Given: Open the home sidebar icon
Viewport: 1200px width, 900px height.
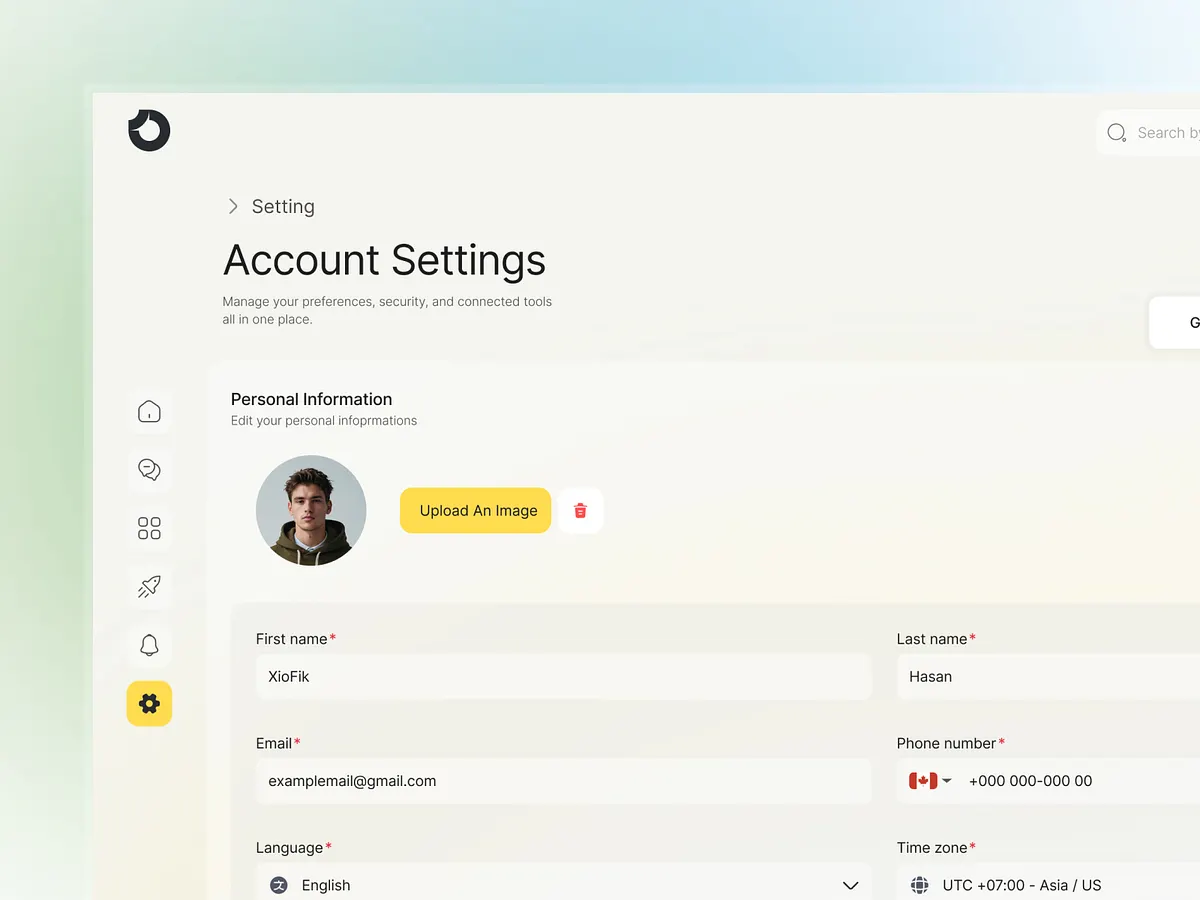Looking at the screenshot, I should click(149, 411).
